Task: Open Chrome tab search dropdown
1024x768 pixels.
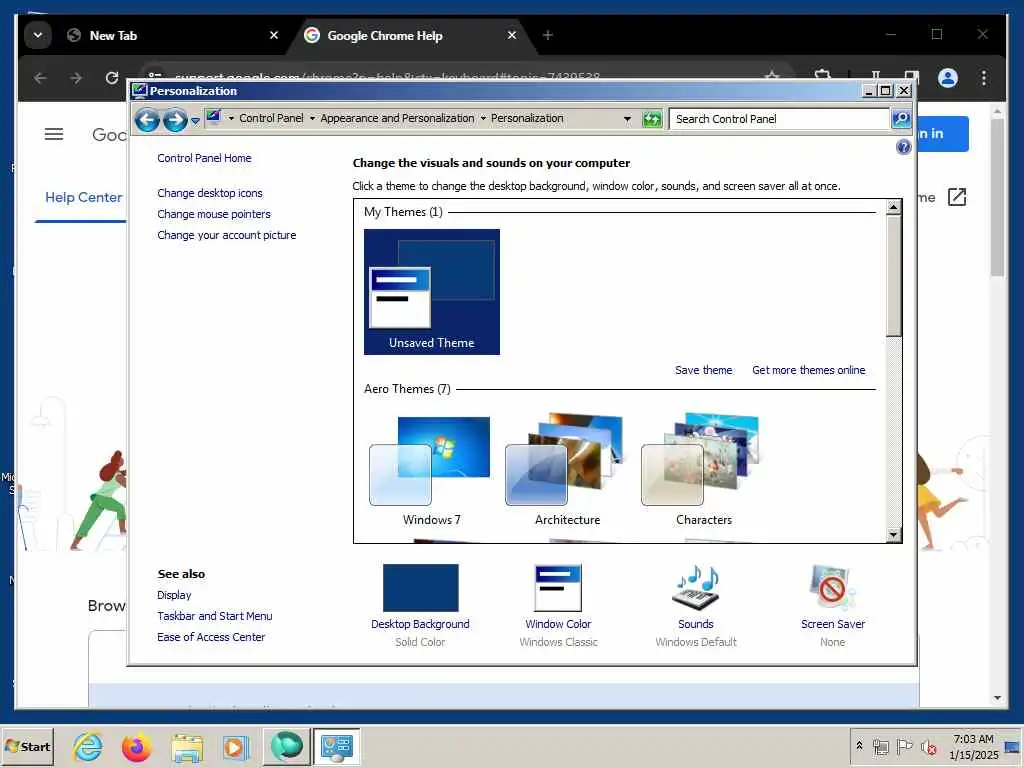Action: point(38,35)
